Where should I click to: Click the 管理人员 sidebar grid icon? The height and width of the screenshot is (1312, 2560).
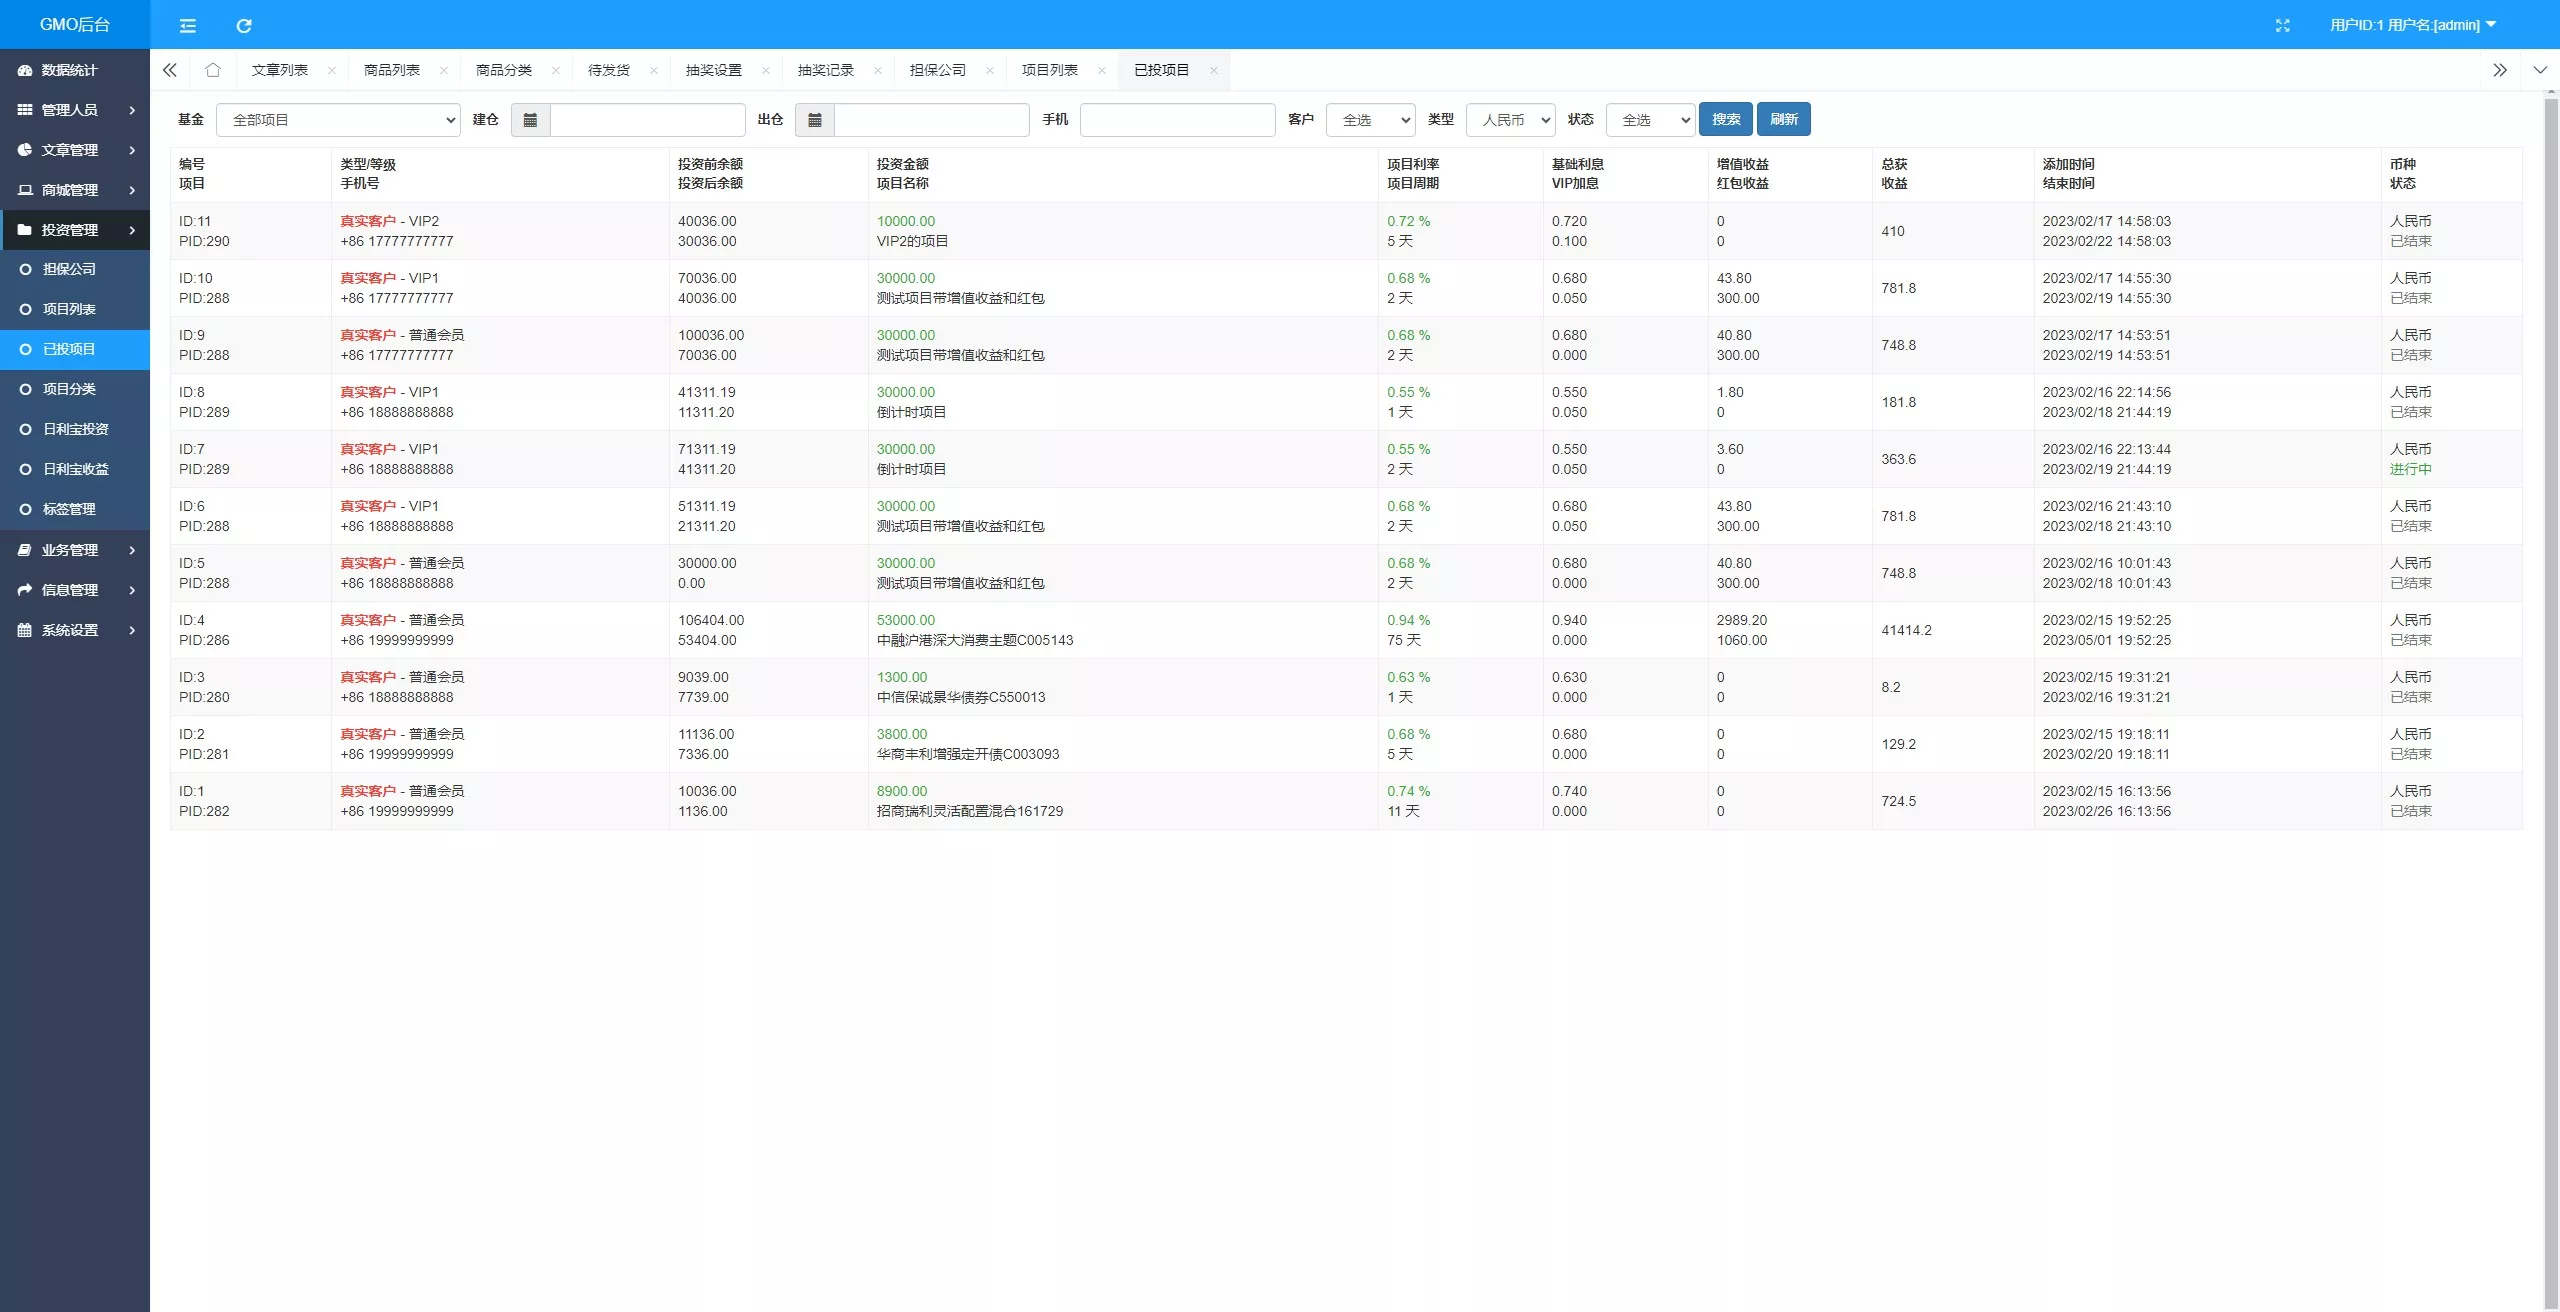(25, 110)
